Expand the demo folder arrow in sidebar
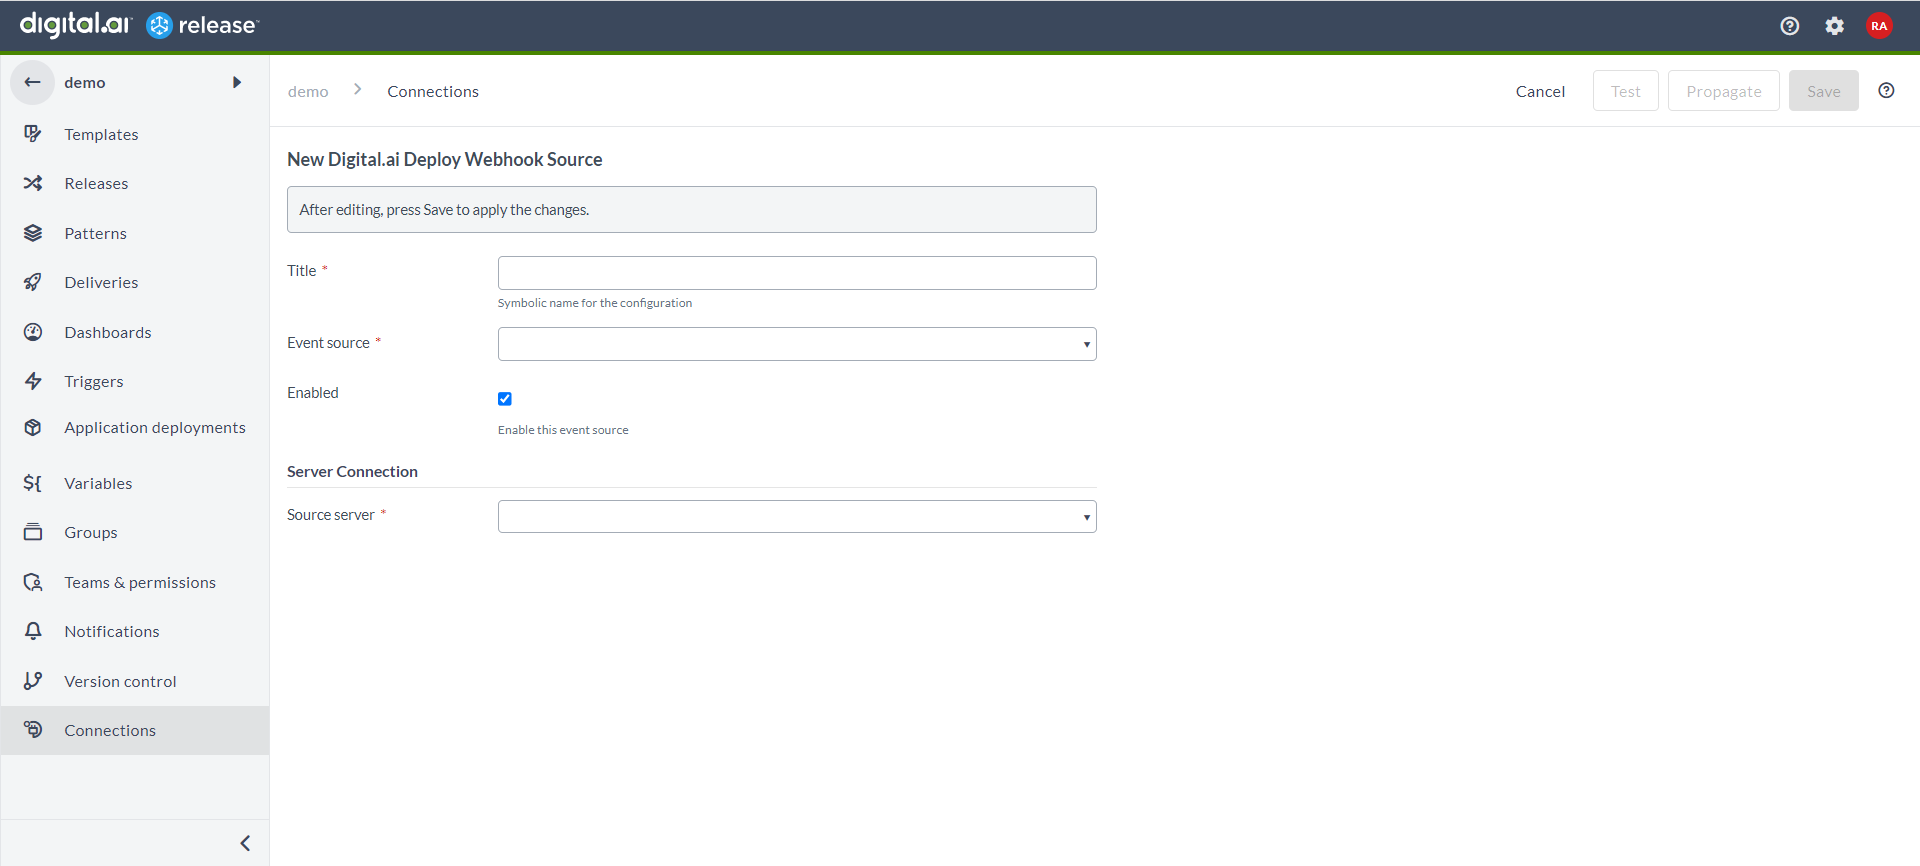The width and height of the screenshot is (1920, 866). pos(237,82)
